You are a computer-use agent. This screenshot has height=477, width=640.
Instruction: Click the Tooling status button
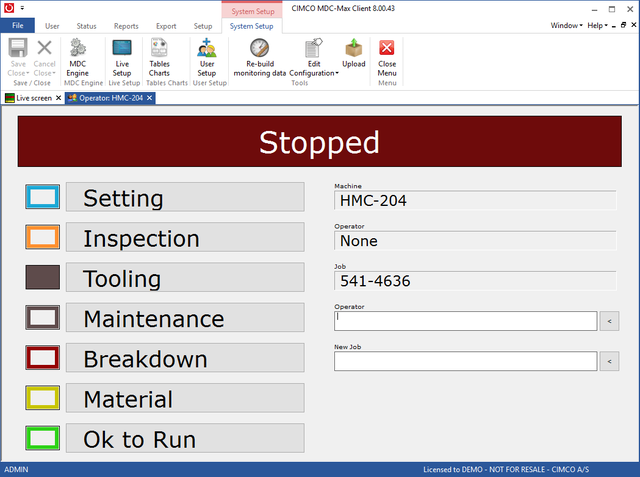pyautogui.click(x=185, y=277)
